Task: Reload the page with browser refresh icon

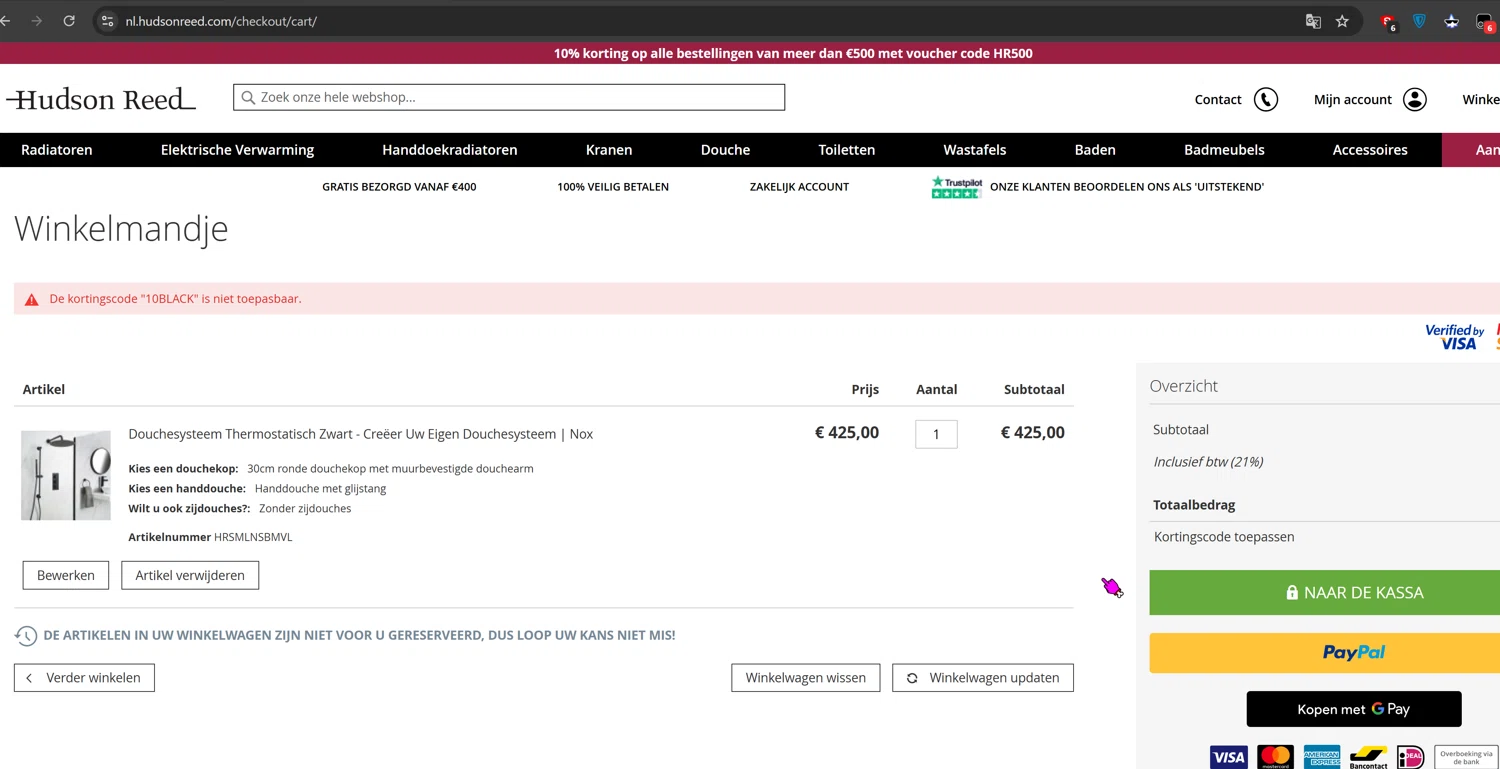Action: [69, 21]
